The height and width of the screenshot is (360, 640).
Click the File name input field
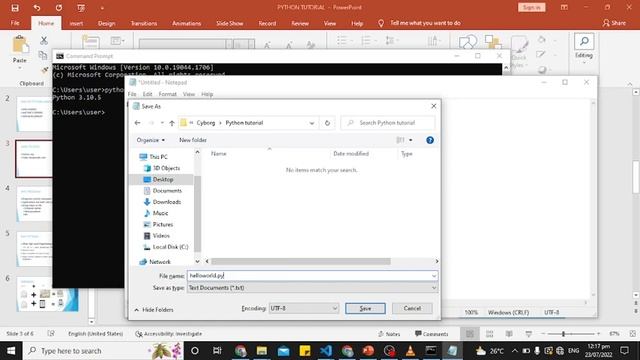coord(312,276)
